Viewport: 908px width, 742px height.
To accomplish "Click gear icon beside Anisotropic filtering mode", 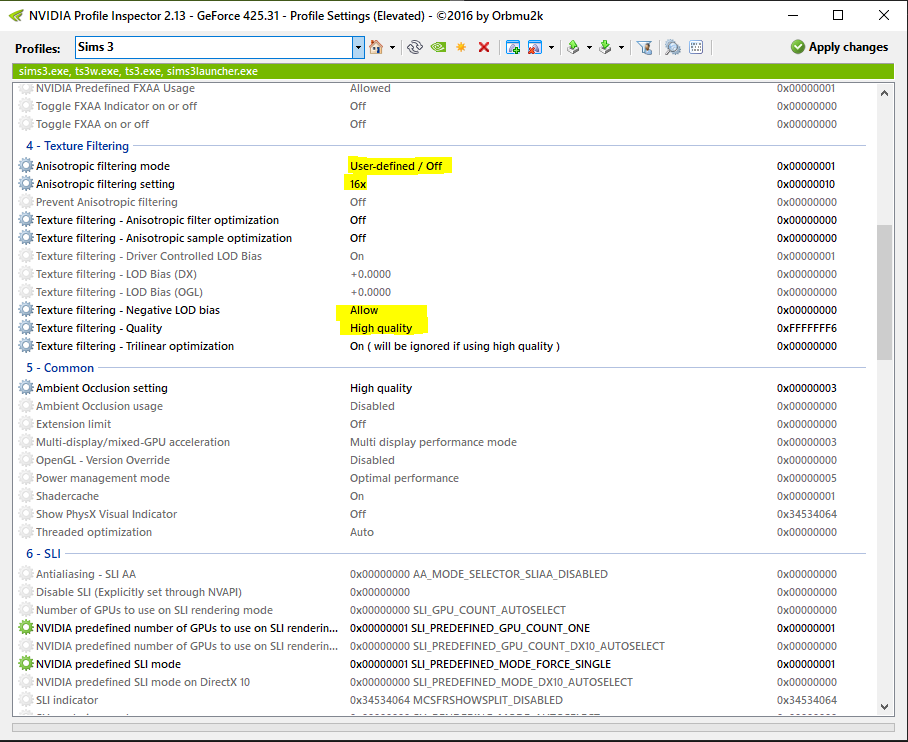I will point(26,166).
